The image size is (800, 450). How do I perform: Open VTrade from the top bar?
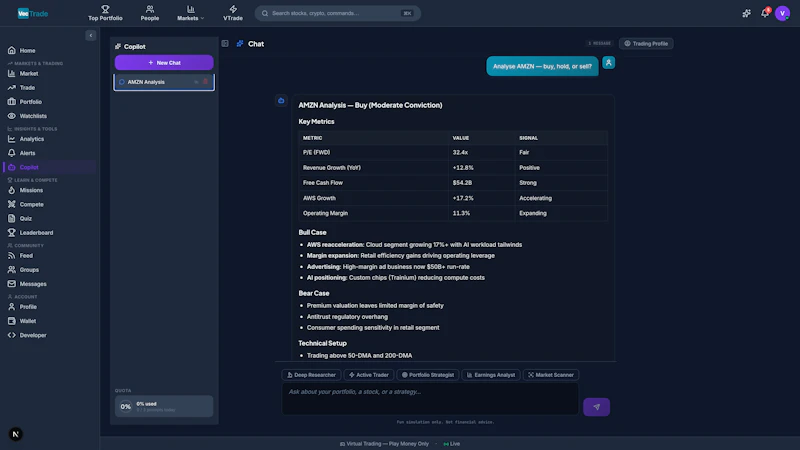pos(233,13)
